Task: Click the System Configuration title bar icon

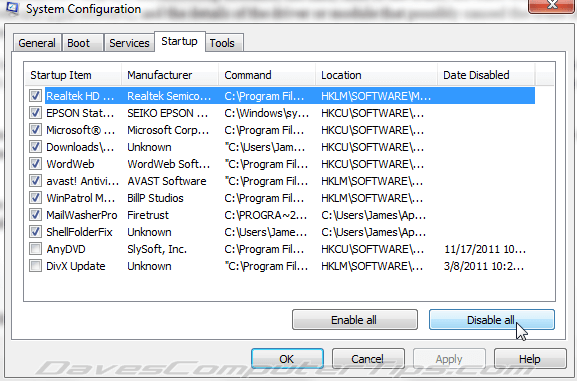Action: (12, 8)
